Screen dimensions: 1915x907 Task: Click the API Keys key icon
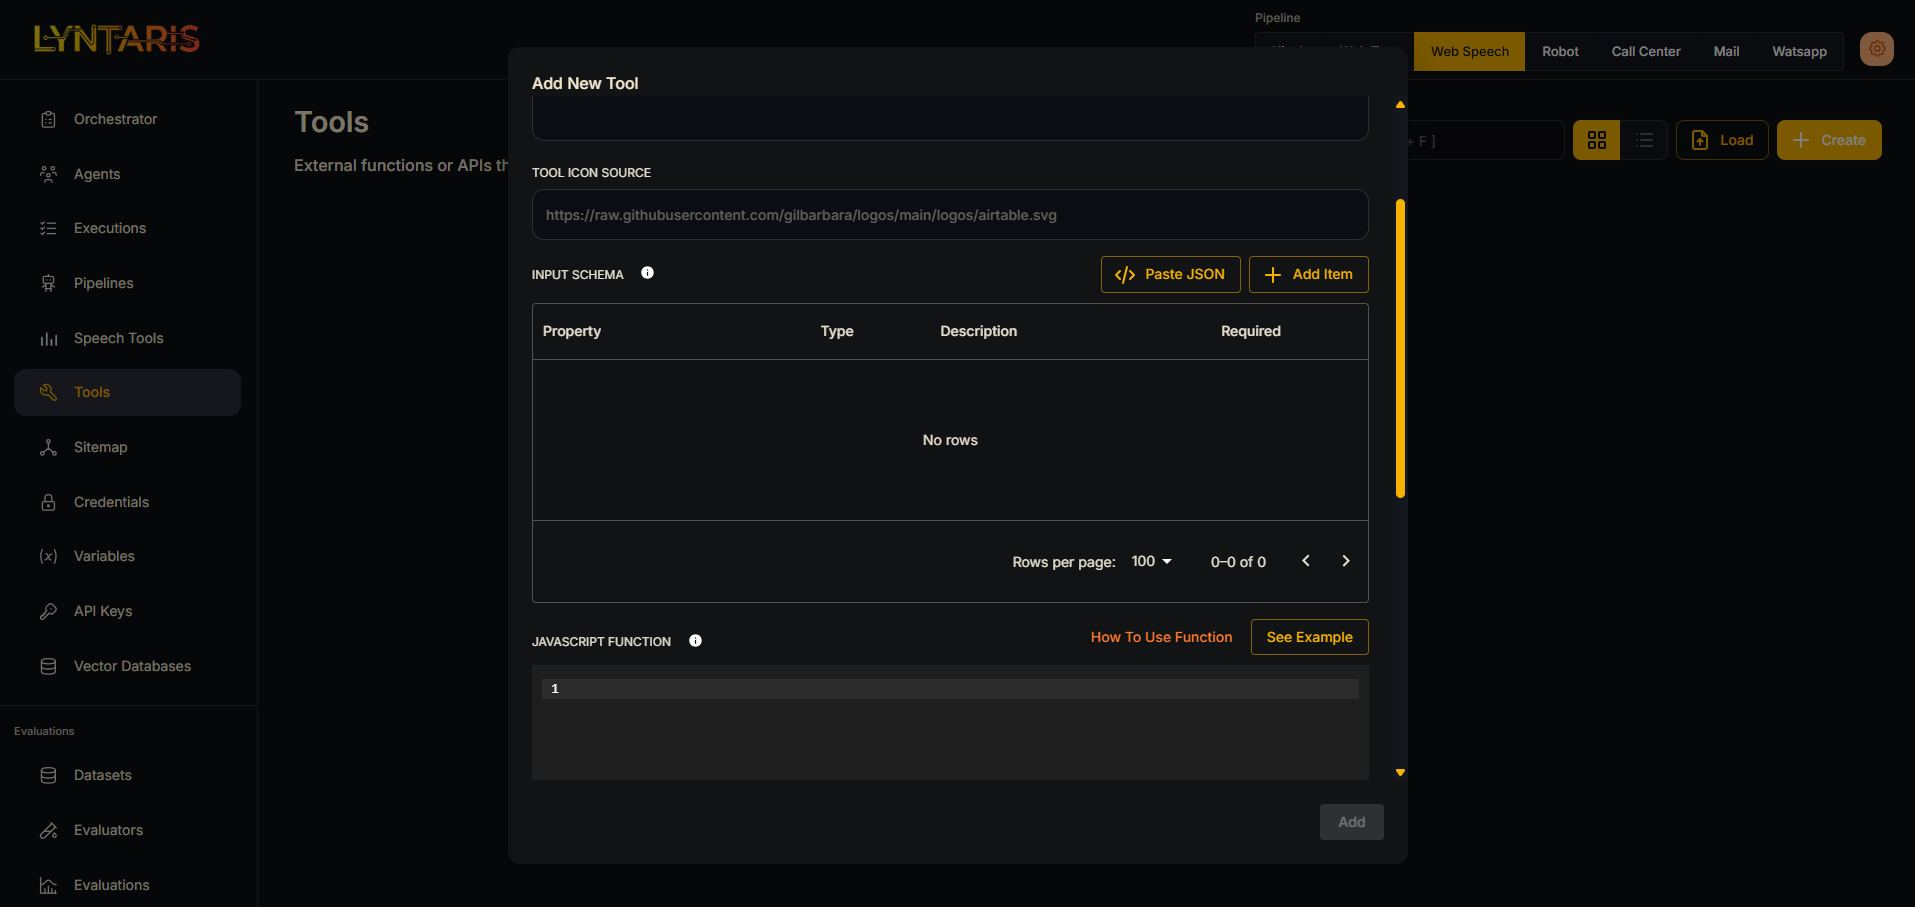(48, 611)
